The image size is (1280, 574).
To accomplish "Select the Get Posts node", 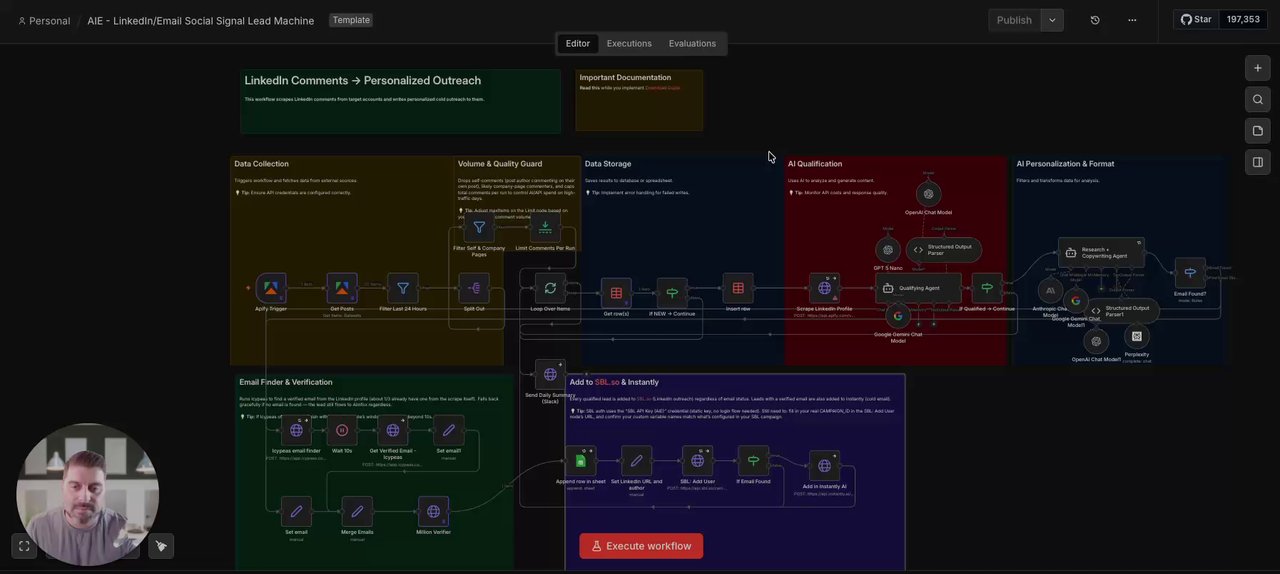I will click(x=342, y=288).
